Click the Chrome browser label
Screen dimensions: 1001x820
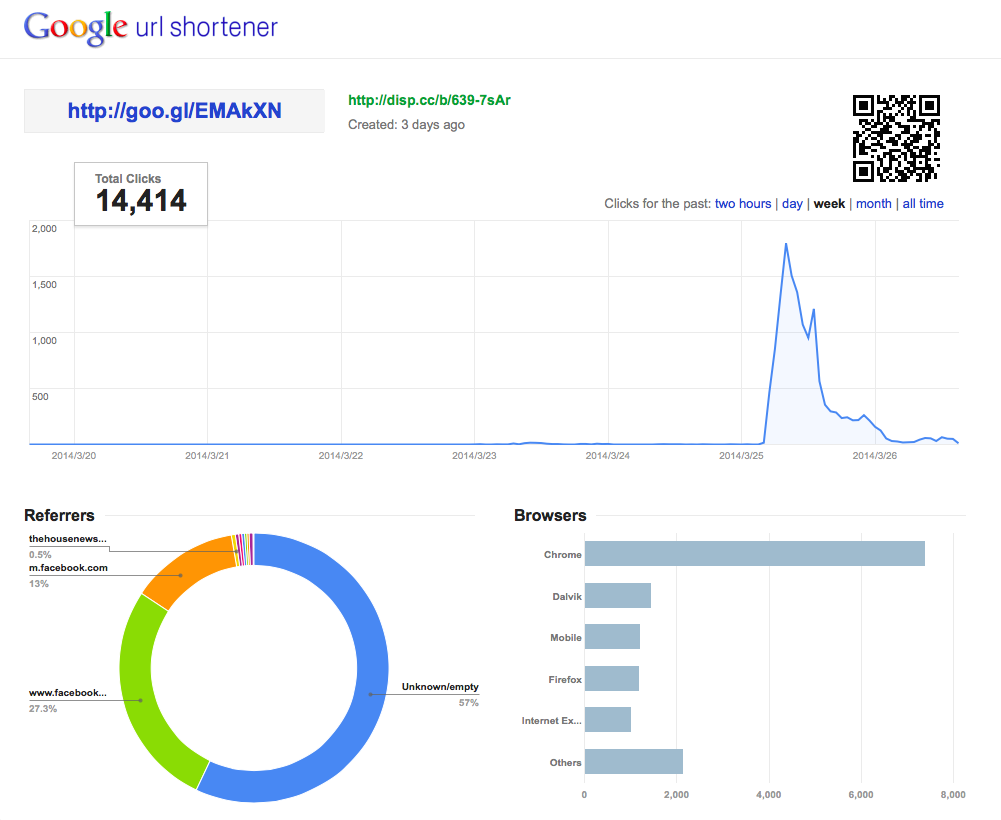click(562, 554)
